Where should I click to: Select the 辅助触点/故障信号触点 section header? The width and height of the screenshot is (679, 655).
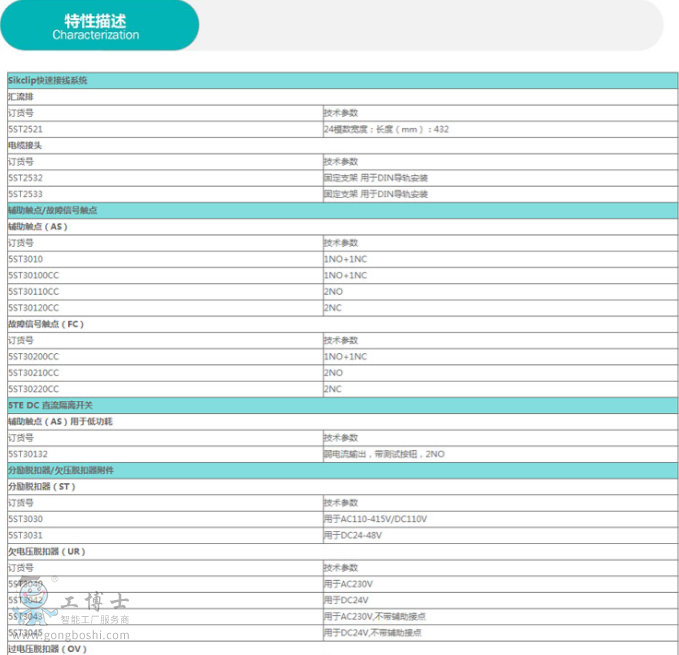point(343,210)
